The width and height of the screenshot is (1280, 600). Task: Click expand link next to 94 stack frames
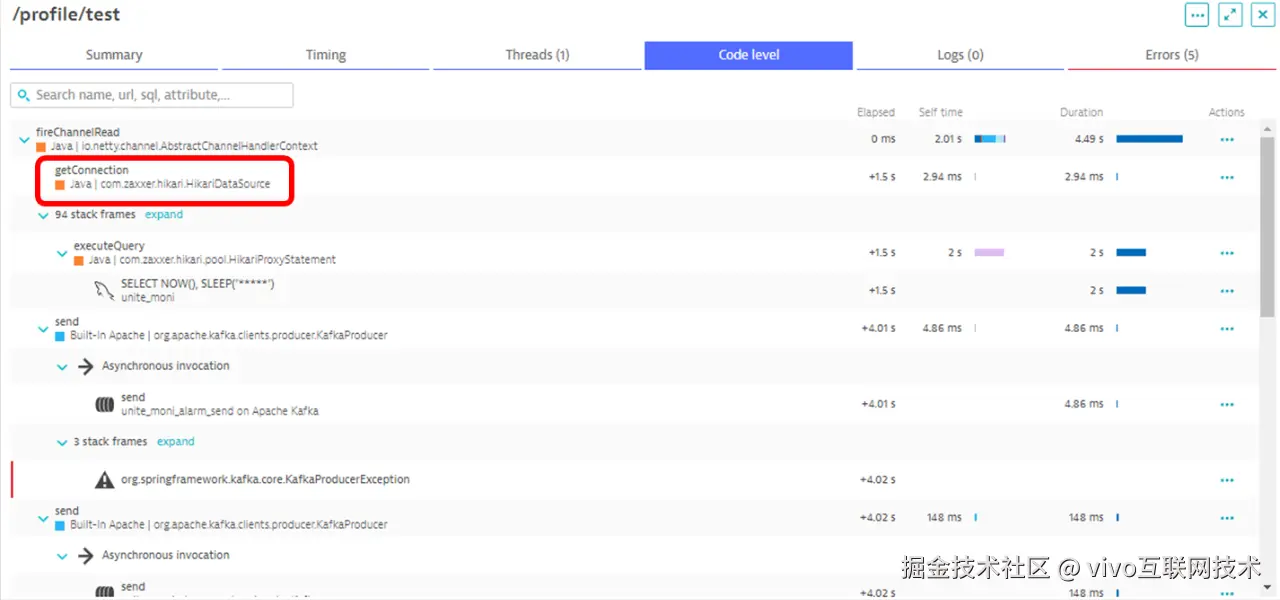point(164,214)
